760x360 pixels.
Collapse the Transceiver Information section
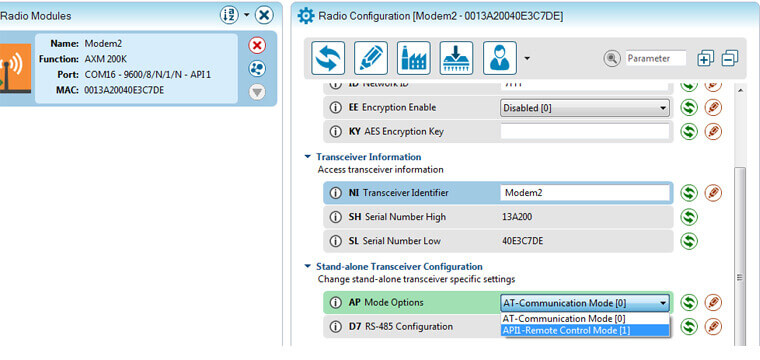307,157
